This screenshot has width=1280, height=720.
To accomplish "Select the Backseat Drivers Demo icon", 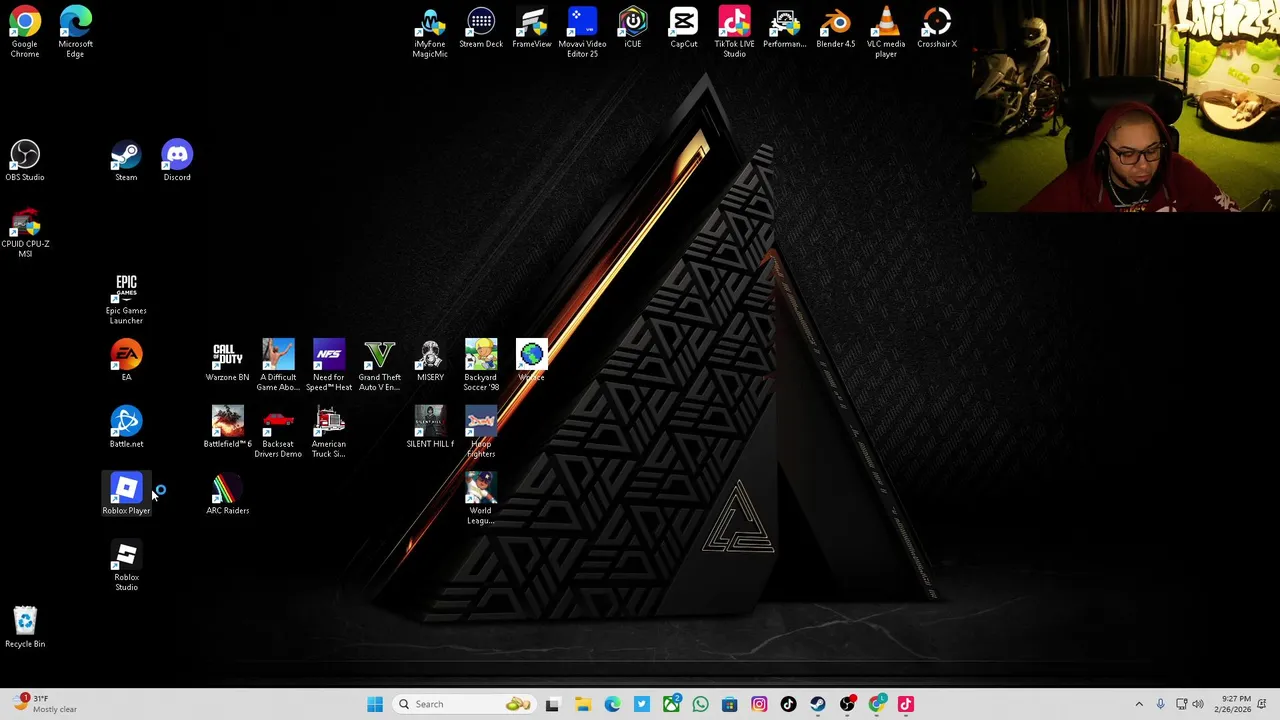I will 278,432.
